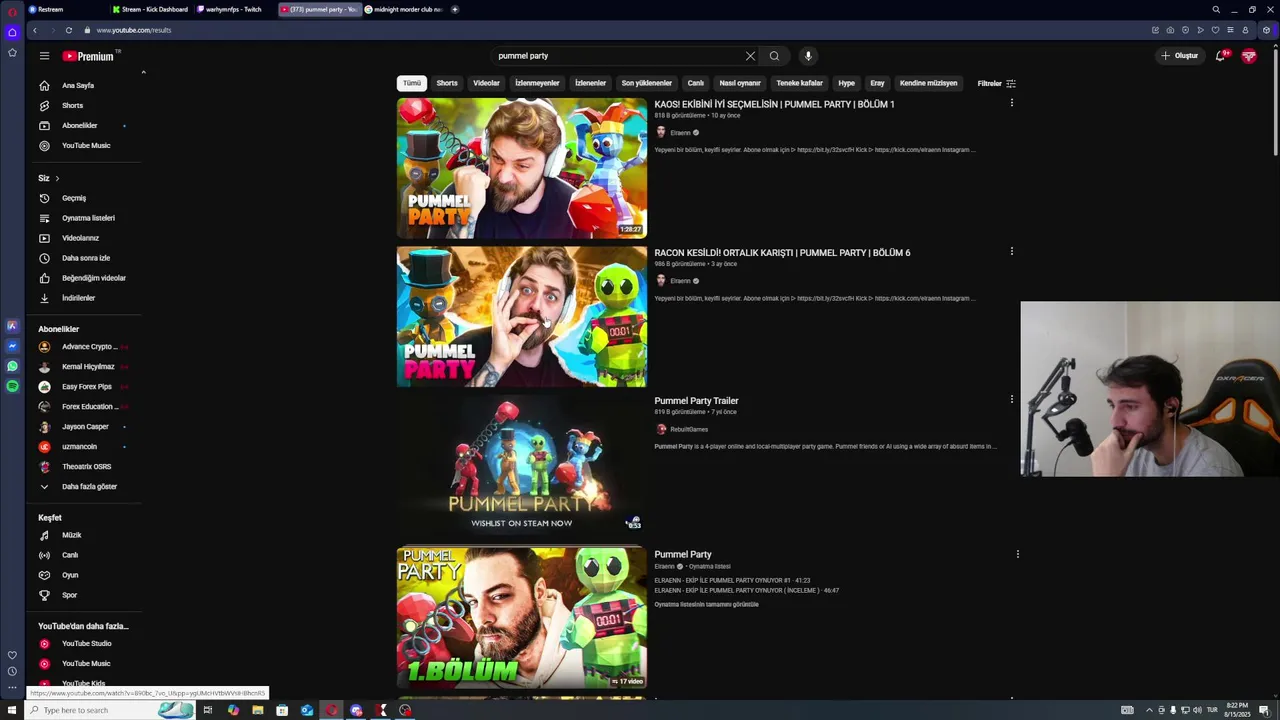Image resolution: width=1280 pixels, height=720 pixels.
Task: Open the account avatar menu
Action: (1249, 56)
